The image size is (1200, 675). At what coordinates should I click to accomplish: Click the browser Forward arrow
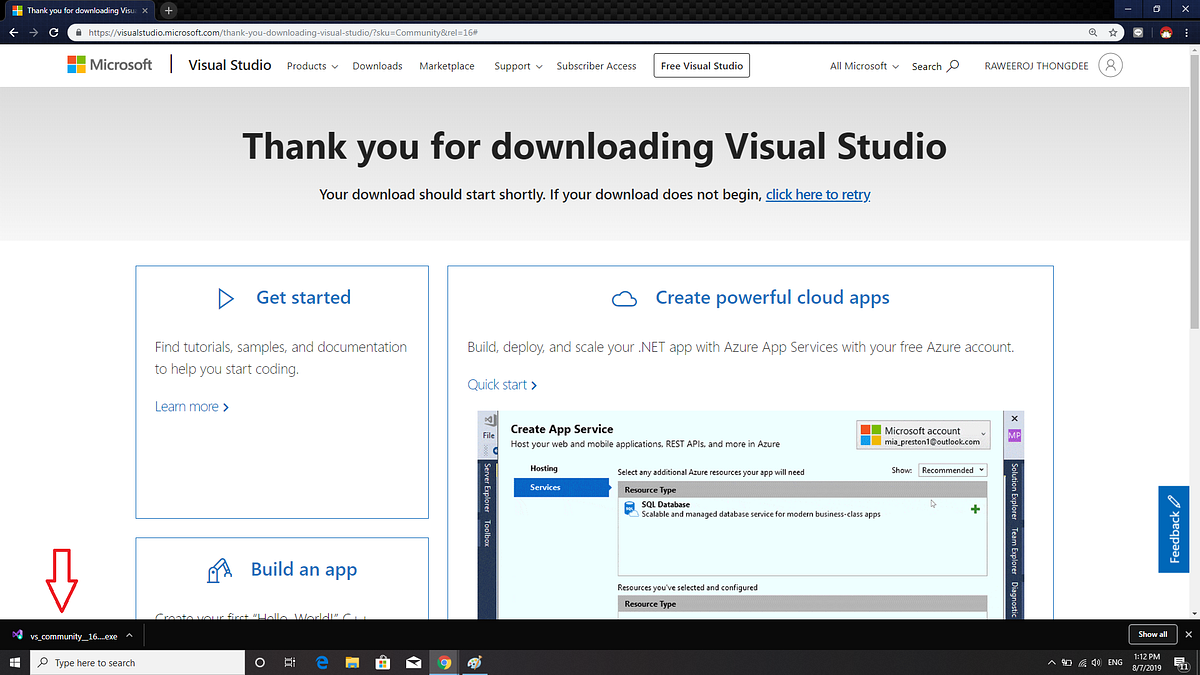[35, 32]
